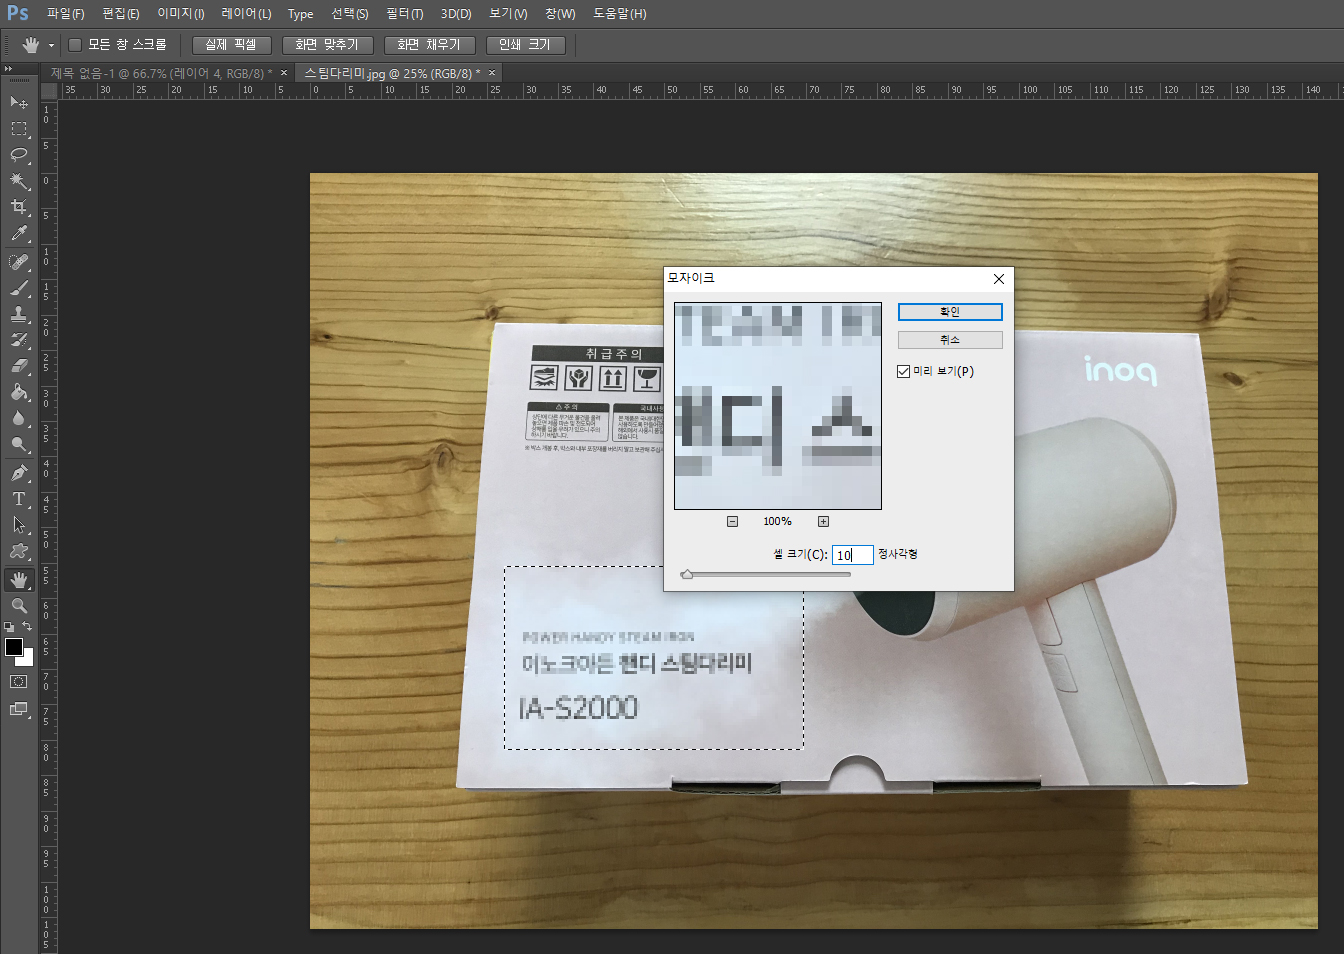Image resolution: width=1344 pixels, height=954 pixels.
Task: Click the 셀 크기 input field
Action: 853,555
